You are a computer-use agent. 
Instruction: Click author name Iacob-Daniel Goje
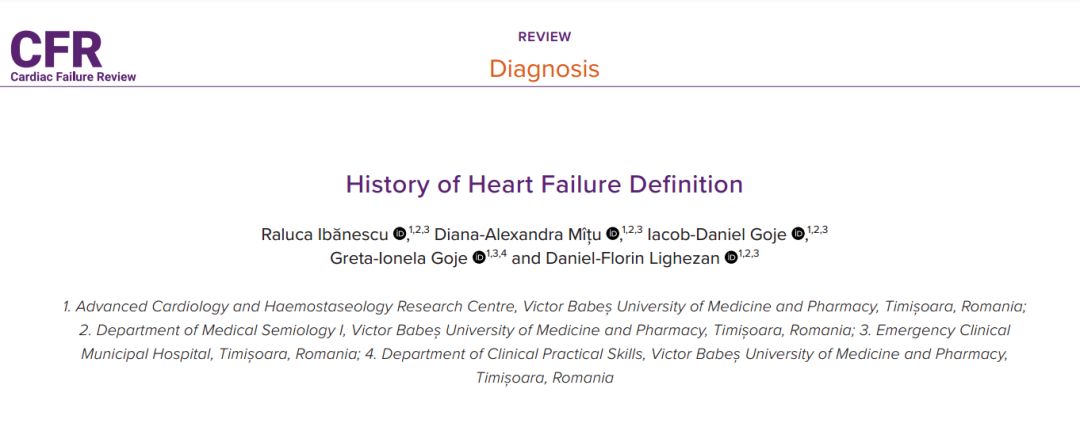719,235
